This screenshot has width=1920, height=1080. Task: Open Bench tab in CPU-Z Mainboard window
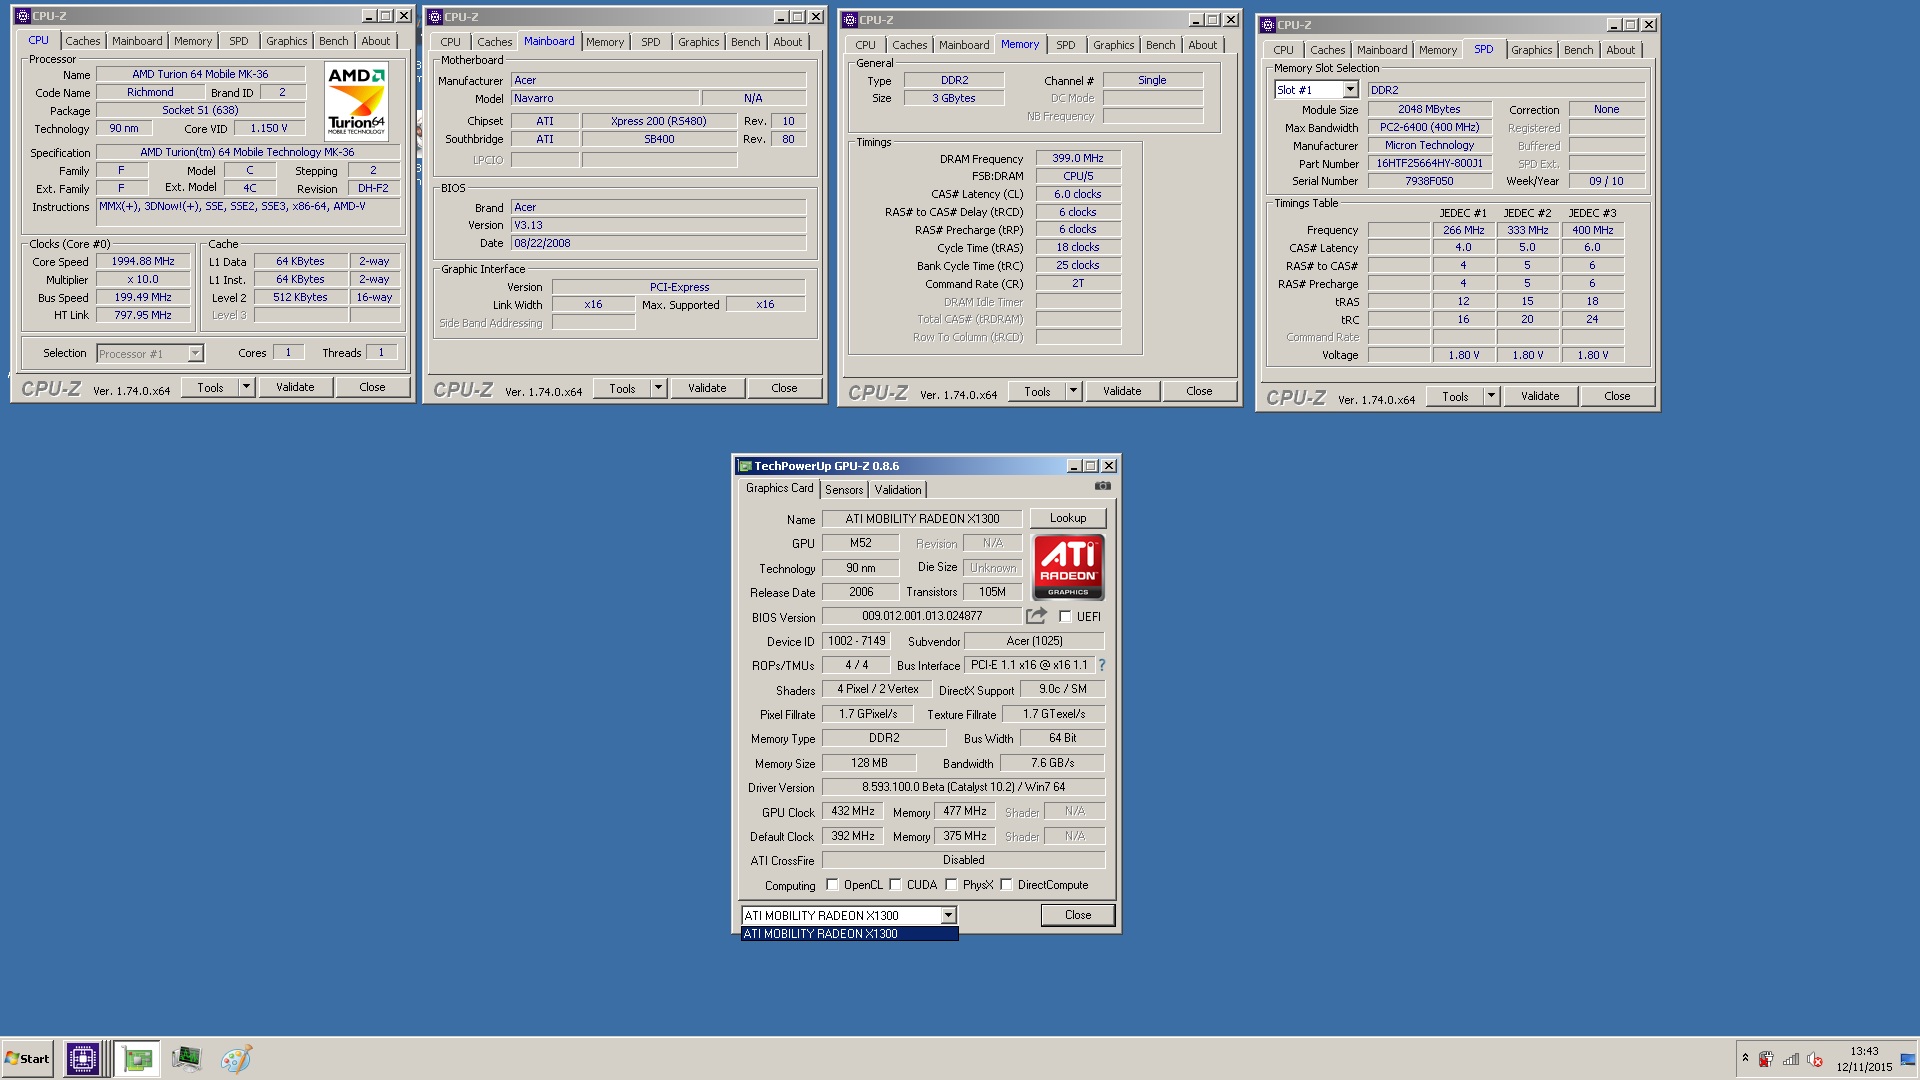[x=745, y=42]
